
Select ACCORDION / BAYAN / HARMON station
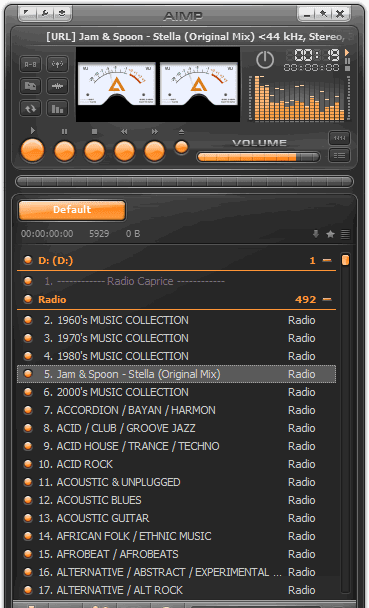point(176,410)
